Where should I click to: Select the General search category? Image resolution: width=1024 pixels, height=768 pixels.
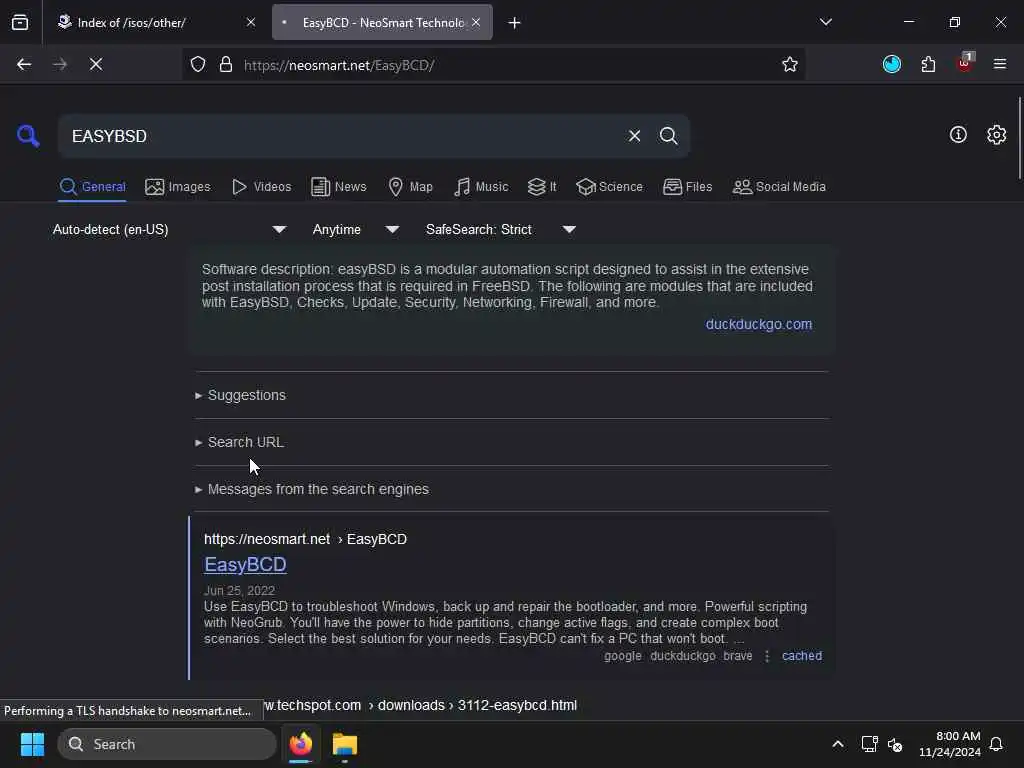(92, 187)
